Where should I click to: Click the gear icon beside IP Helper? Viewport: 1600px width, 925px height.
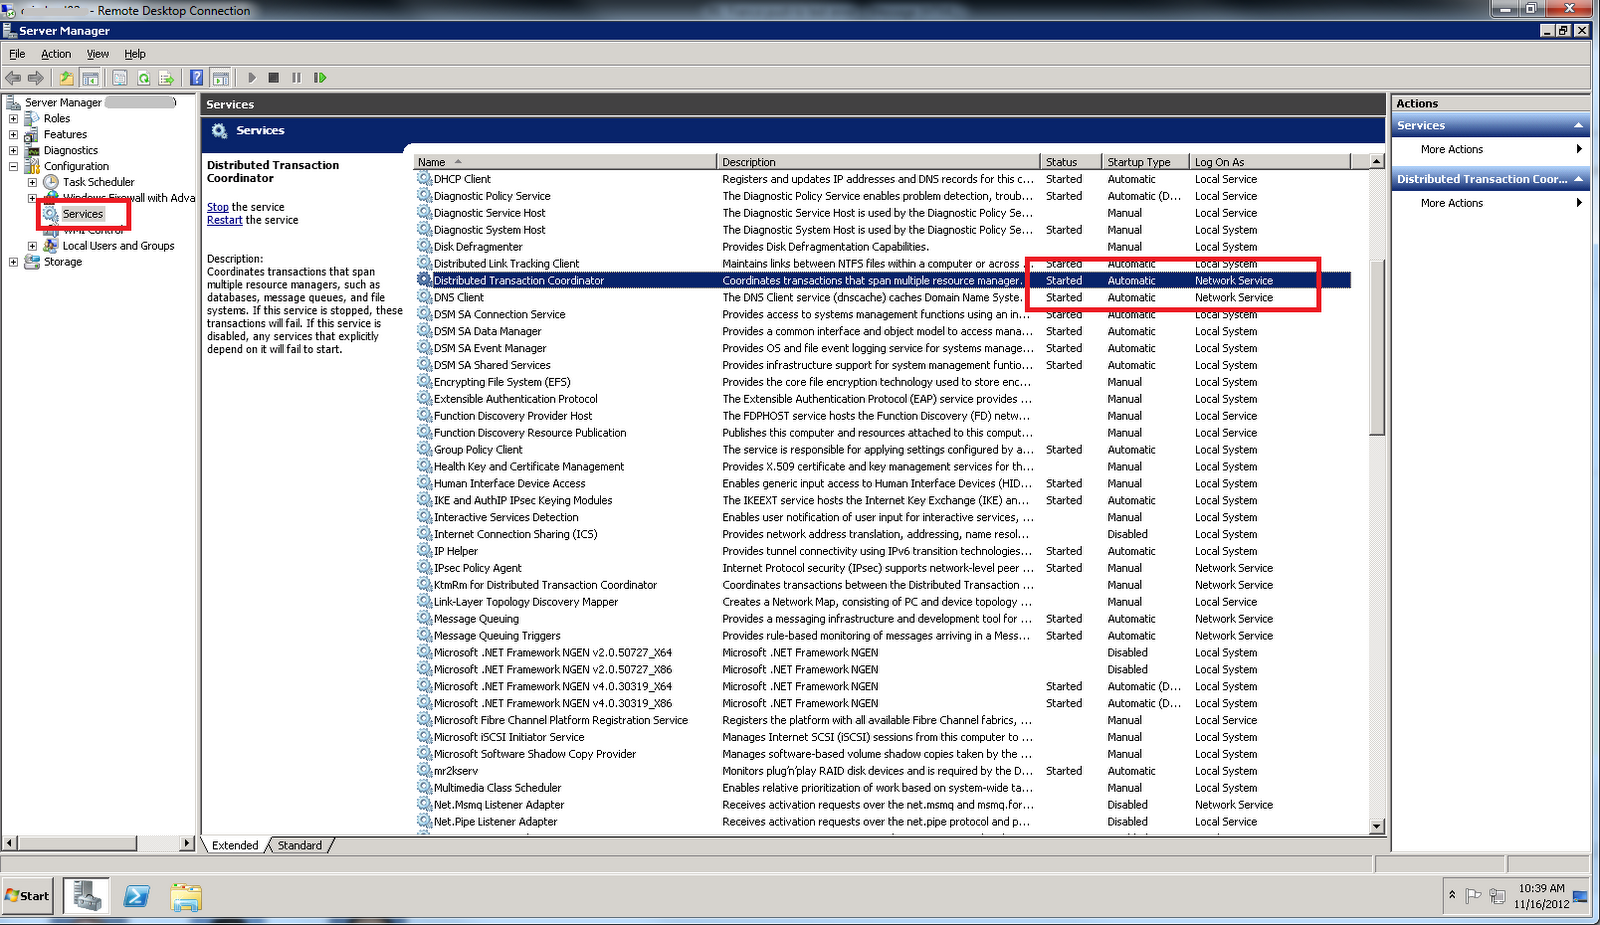click(x=425, y=551)
